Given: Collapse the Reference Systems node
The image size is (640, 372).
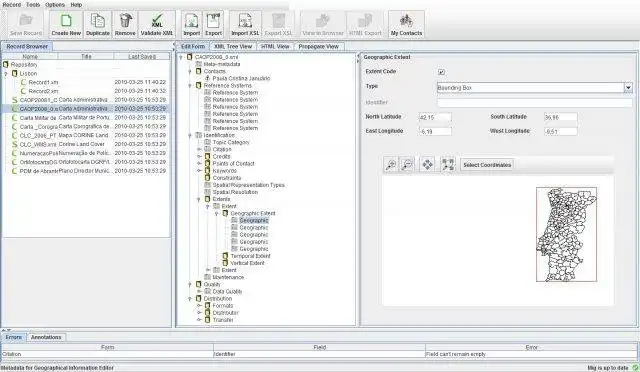Looking at the screenshot, I should click(x=190, y=86).
